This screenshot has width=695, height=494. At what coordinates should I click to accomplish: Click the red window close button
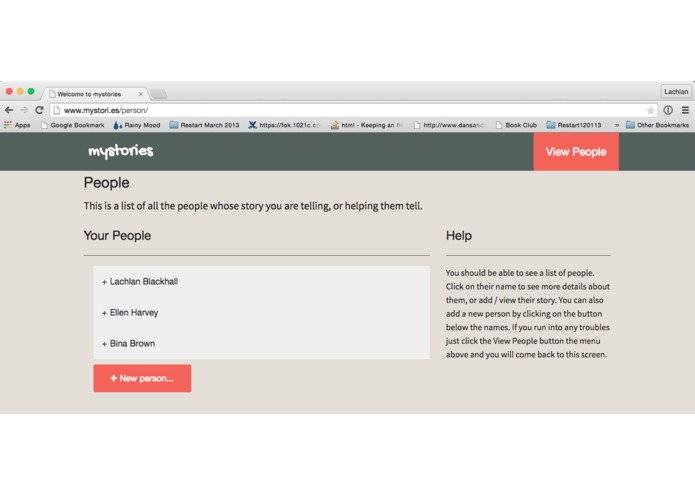tap(9, 91)
